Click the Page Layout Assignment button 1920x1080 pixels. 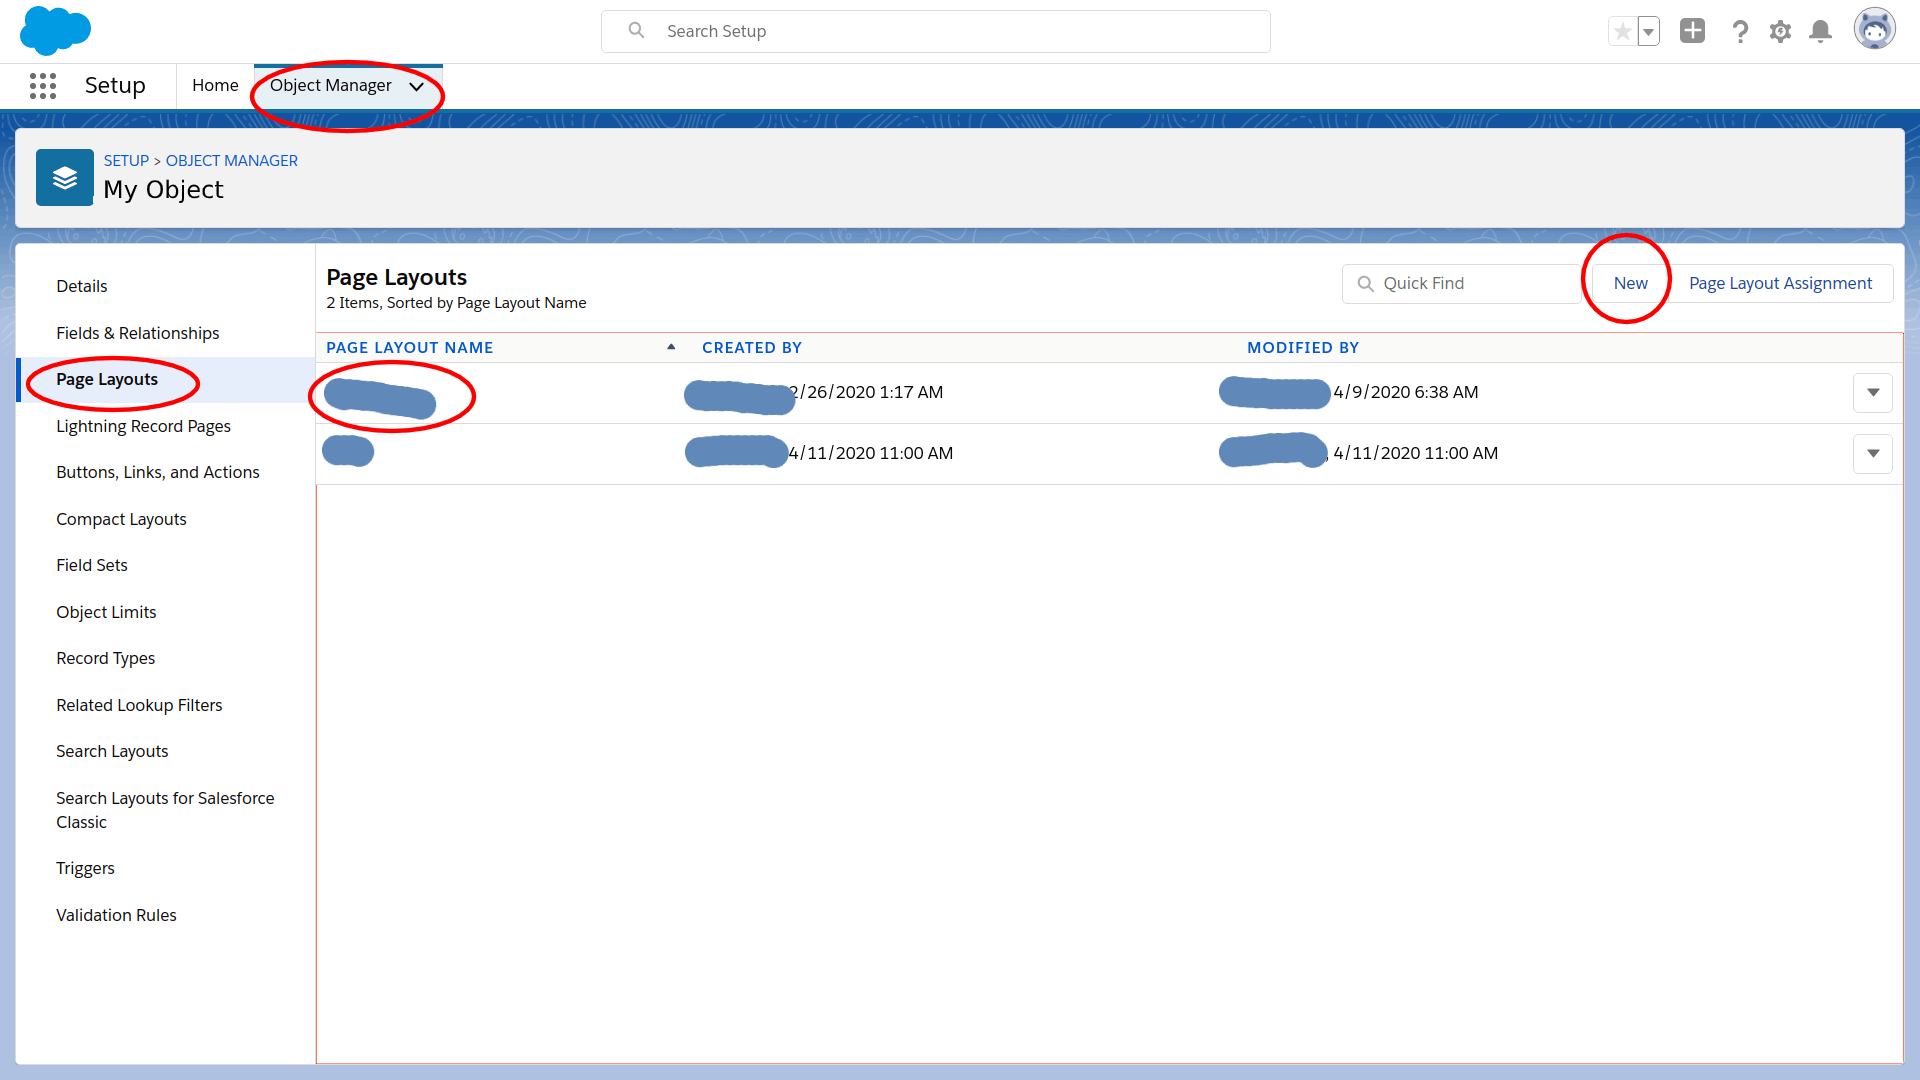pyautogui.click(x=1780, y=284)
